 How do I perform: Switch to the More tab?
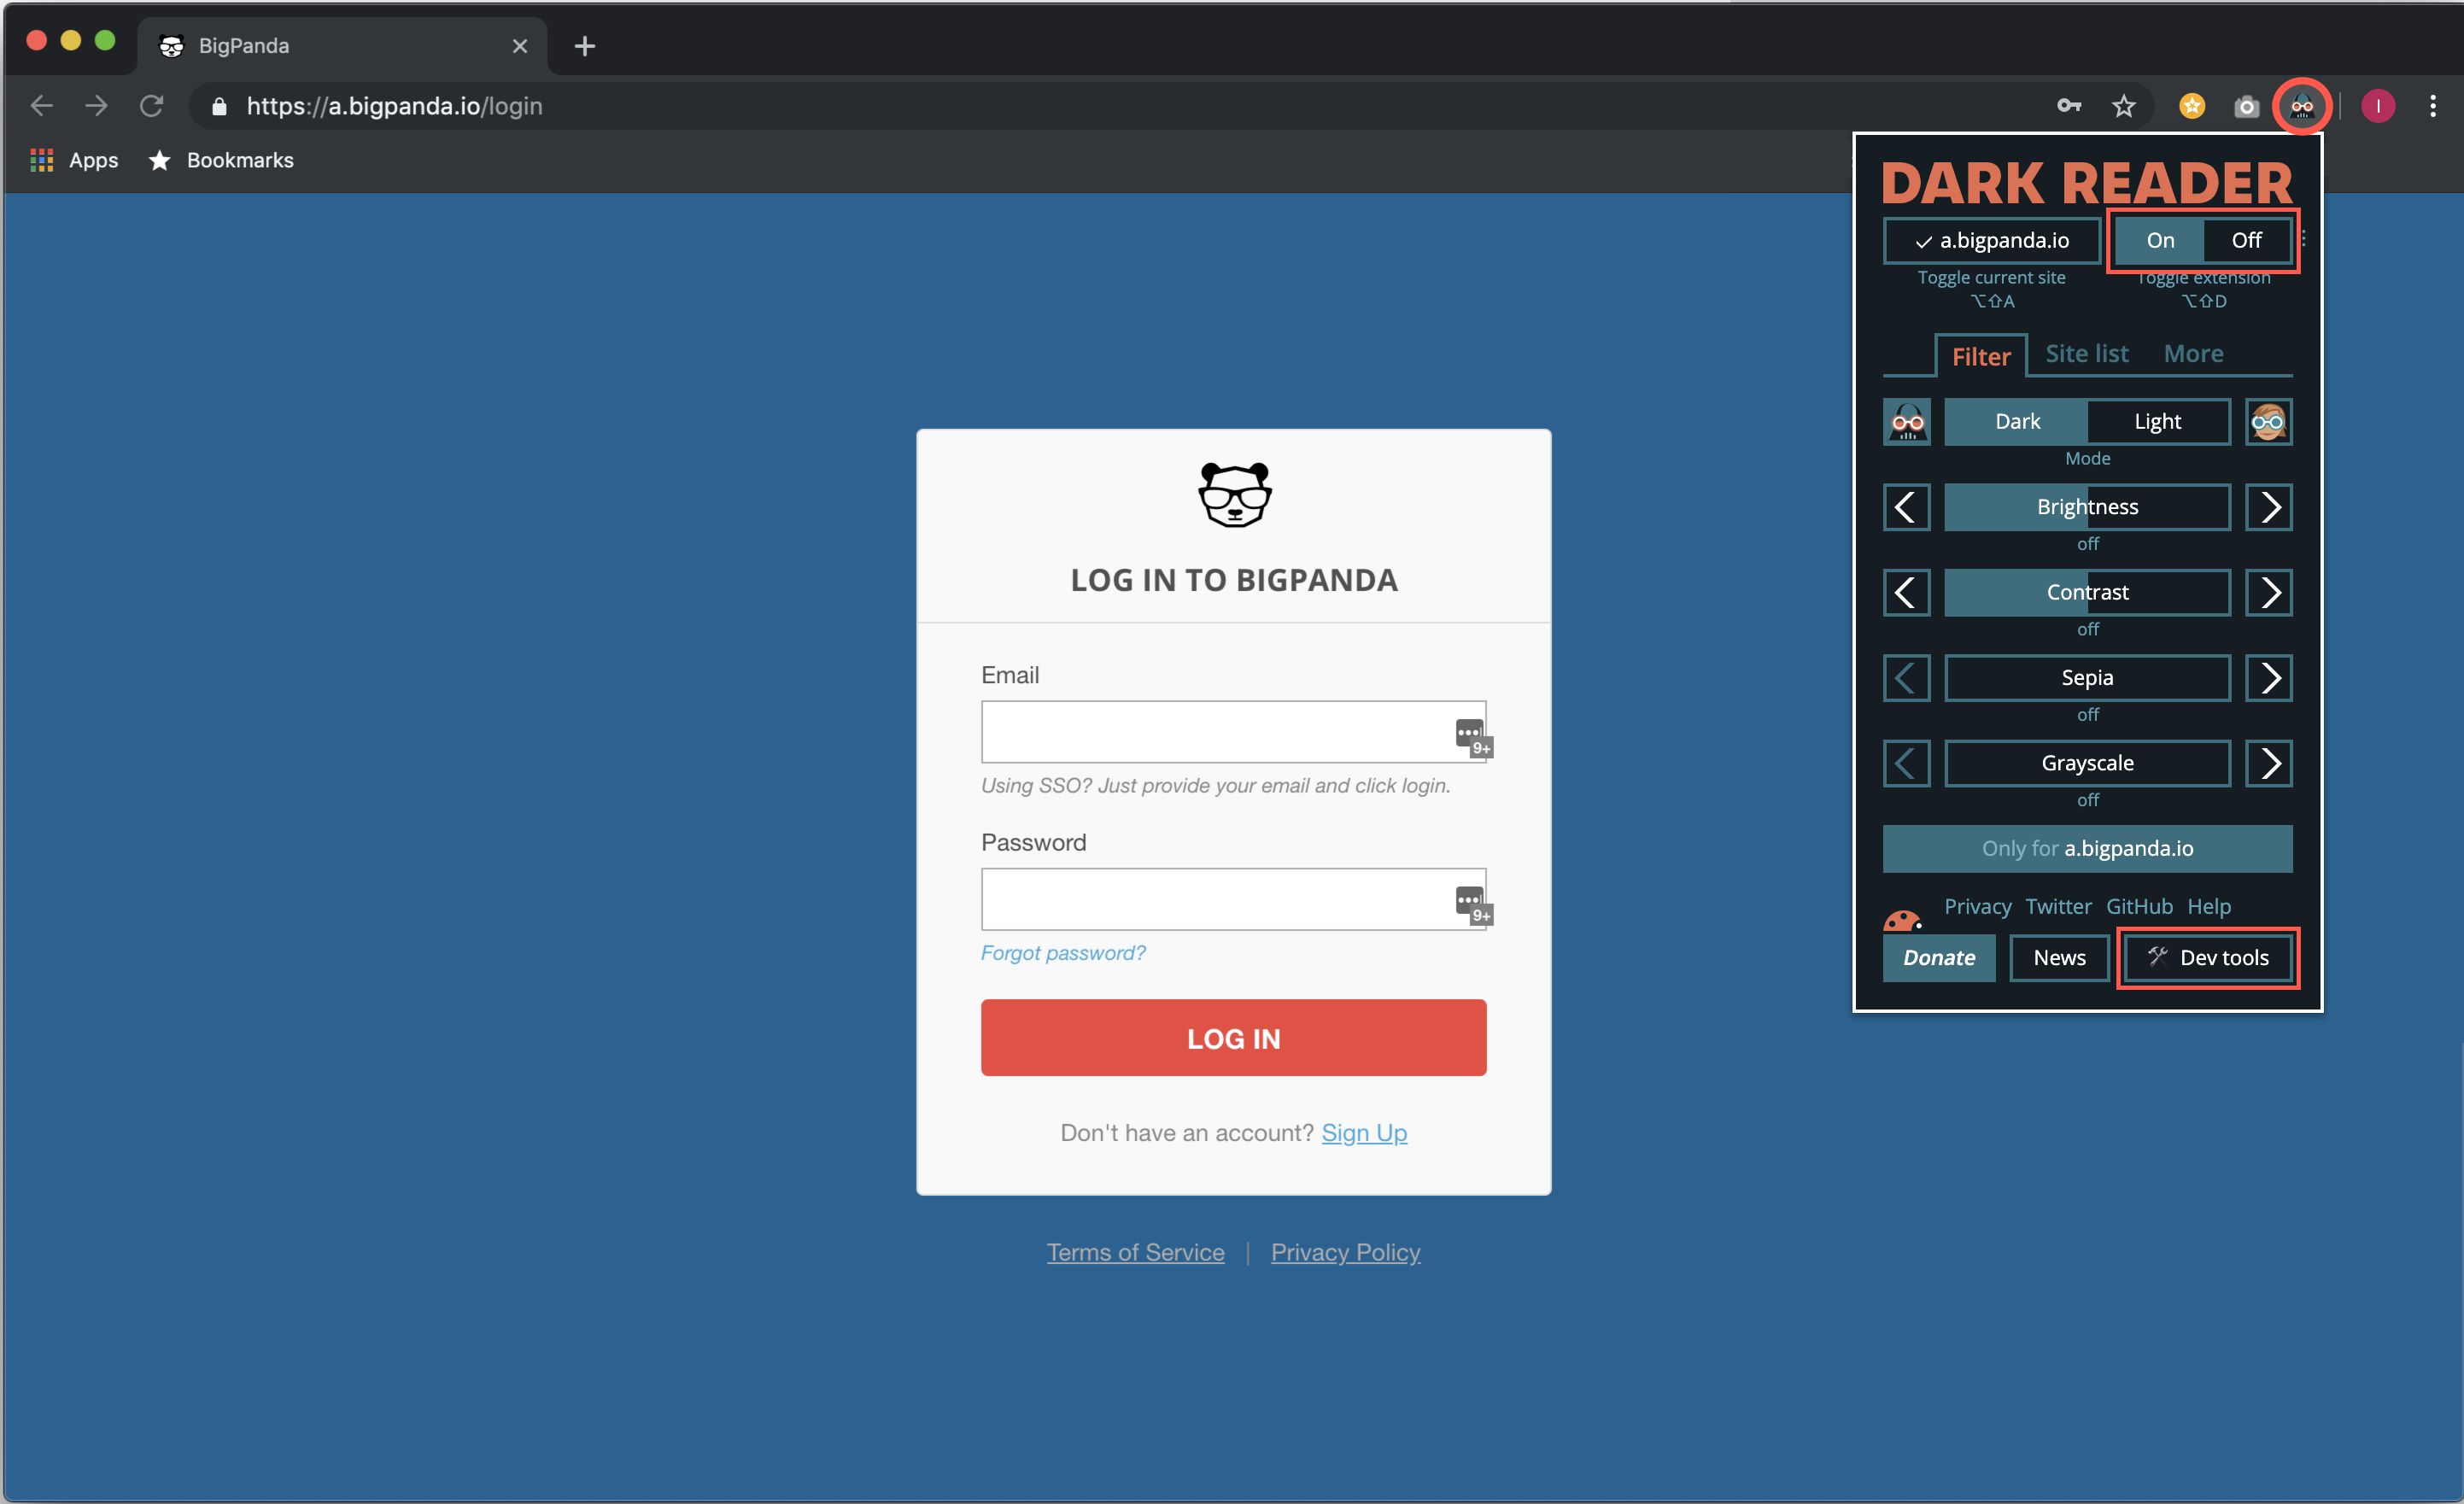[x=2193, y=354]
